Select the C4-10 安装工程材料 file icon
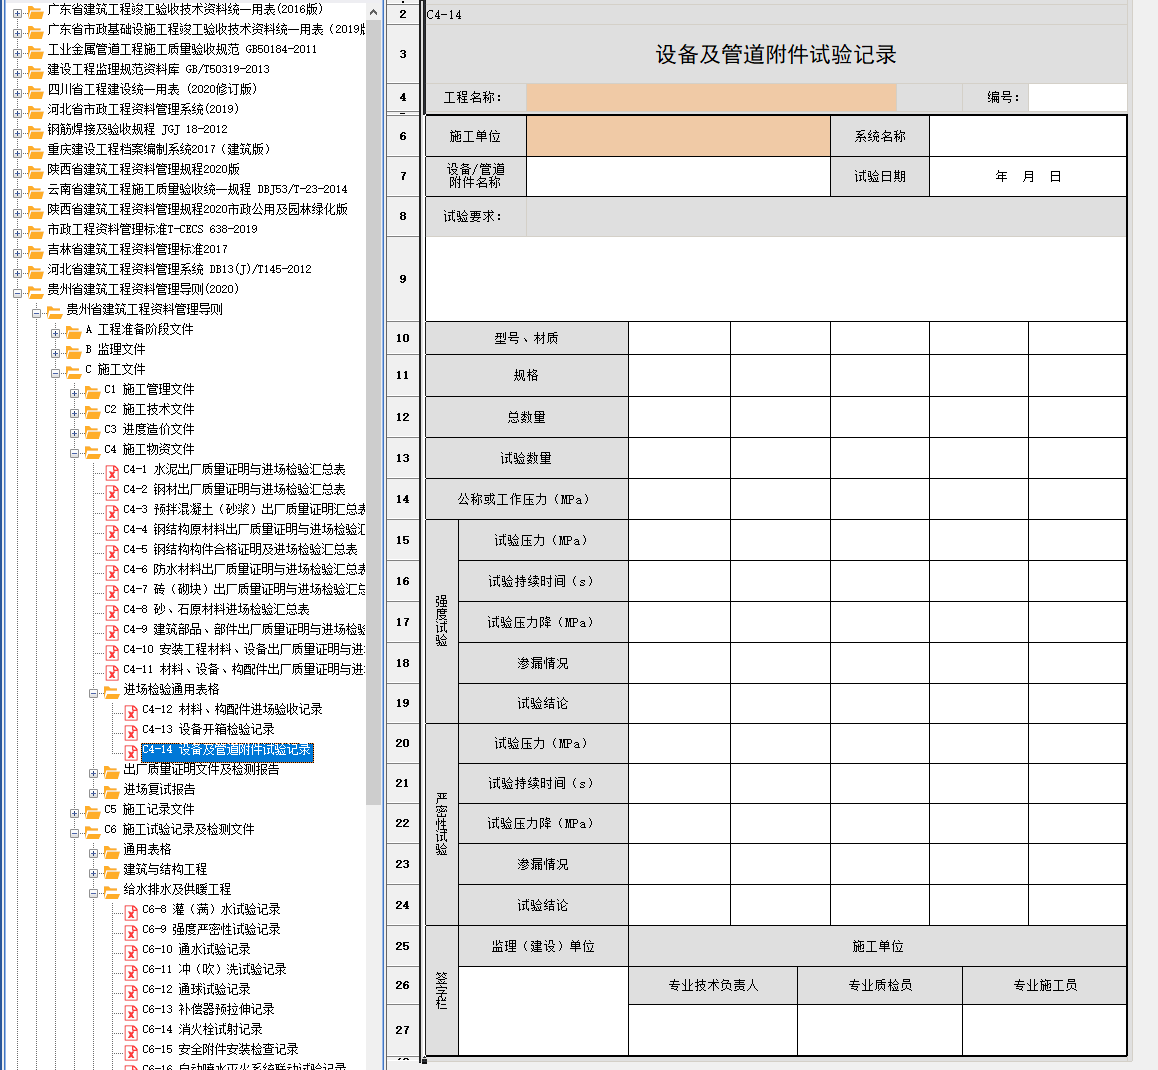 point(112,651)
